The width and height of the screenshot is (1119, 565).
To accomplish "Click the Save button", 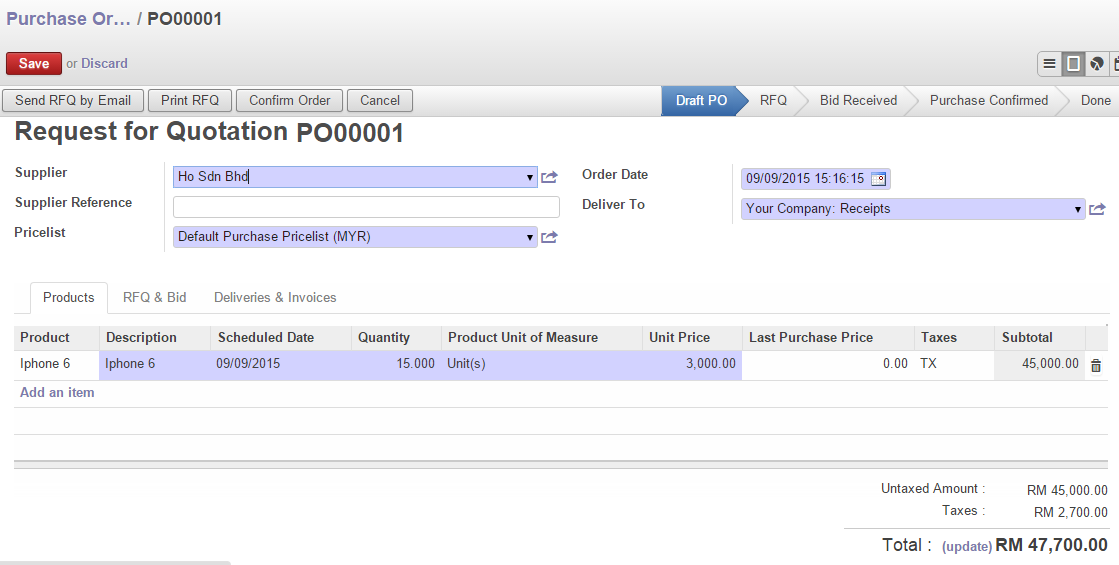I will 34,63.
